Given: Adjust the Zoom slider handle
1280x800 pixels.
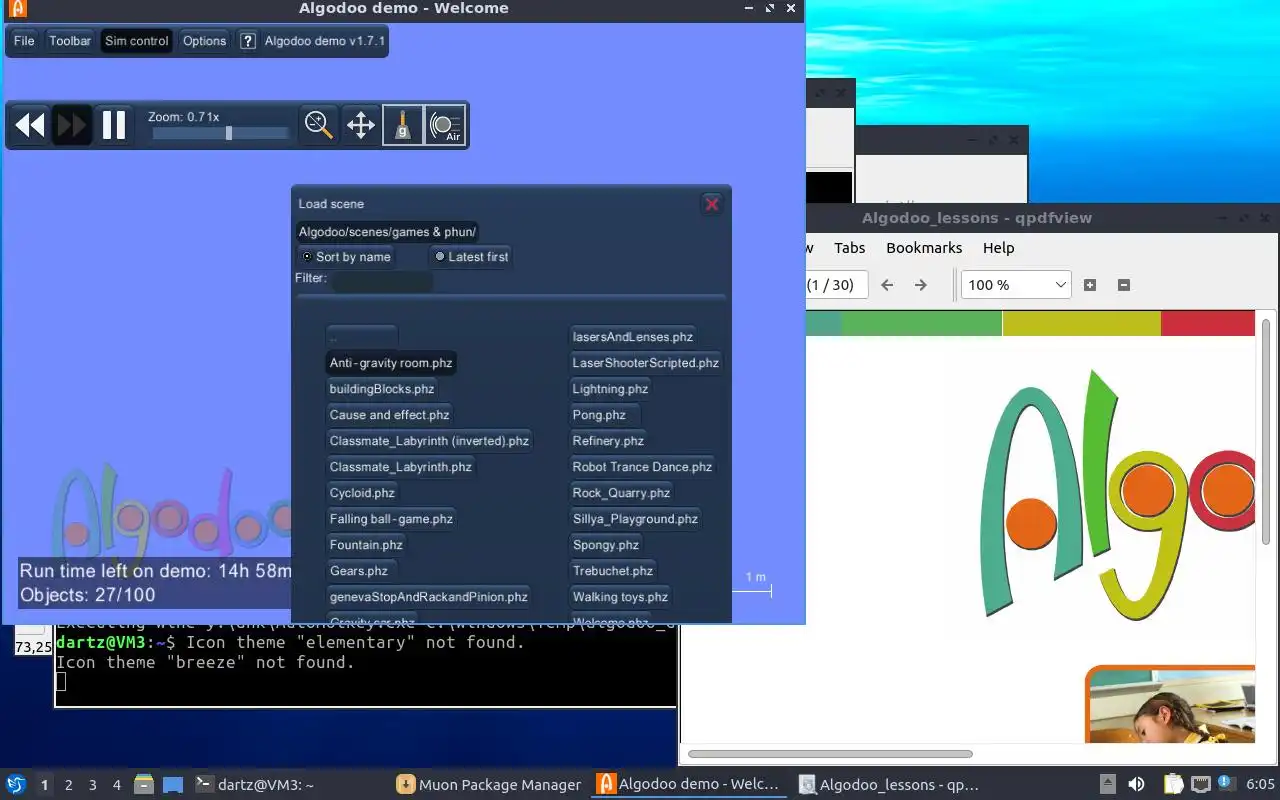Looking at the screenshot, I should coord(229,133).
